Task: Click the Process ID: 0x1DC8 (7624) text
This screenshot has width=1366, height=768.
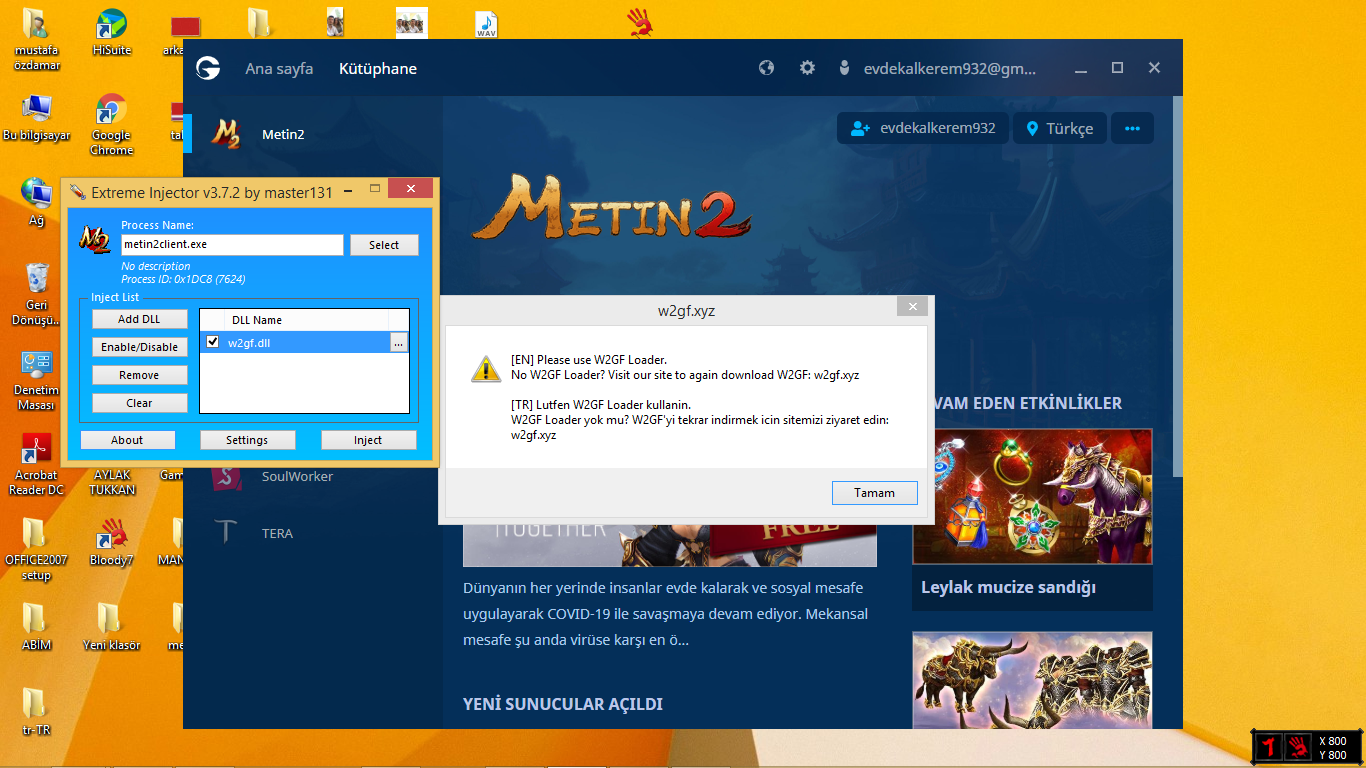Action: (x=183, y=279)
